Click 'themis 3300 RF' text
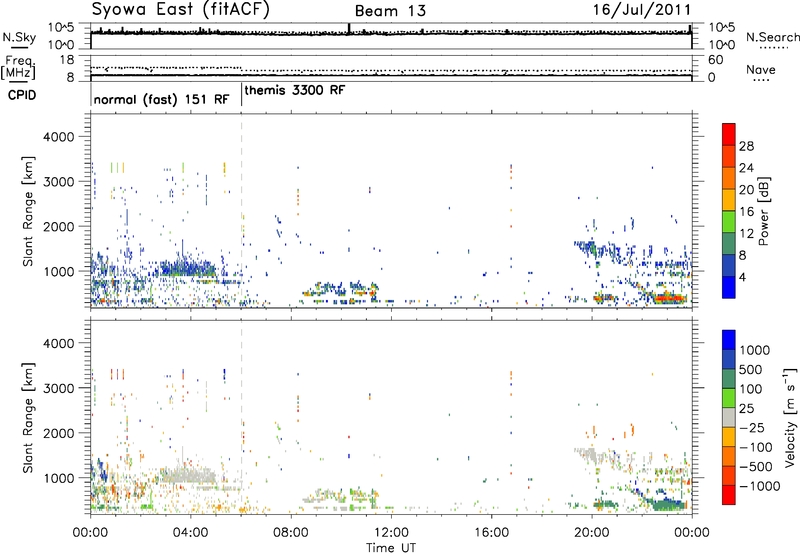Image resolution: width=800 pixels, height=554 pixels. pos(295,91)
